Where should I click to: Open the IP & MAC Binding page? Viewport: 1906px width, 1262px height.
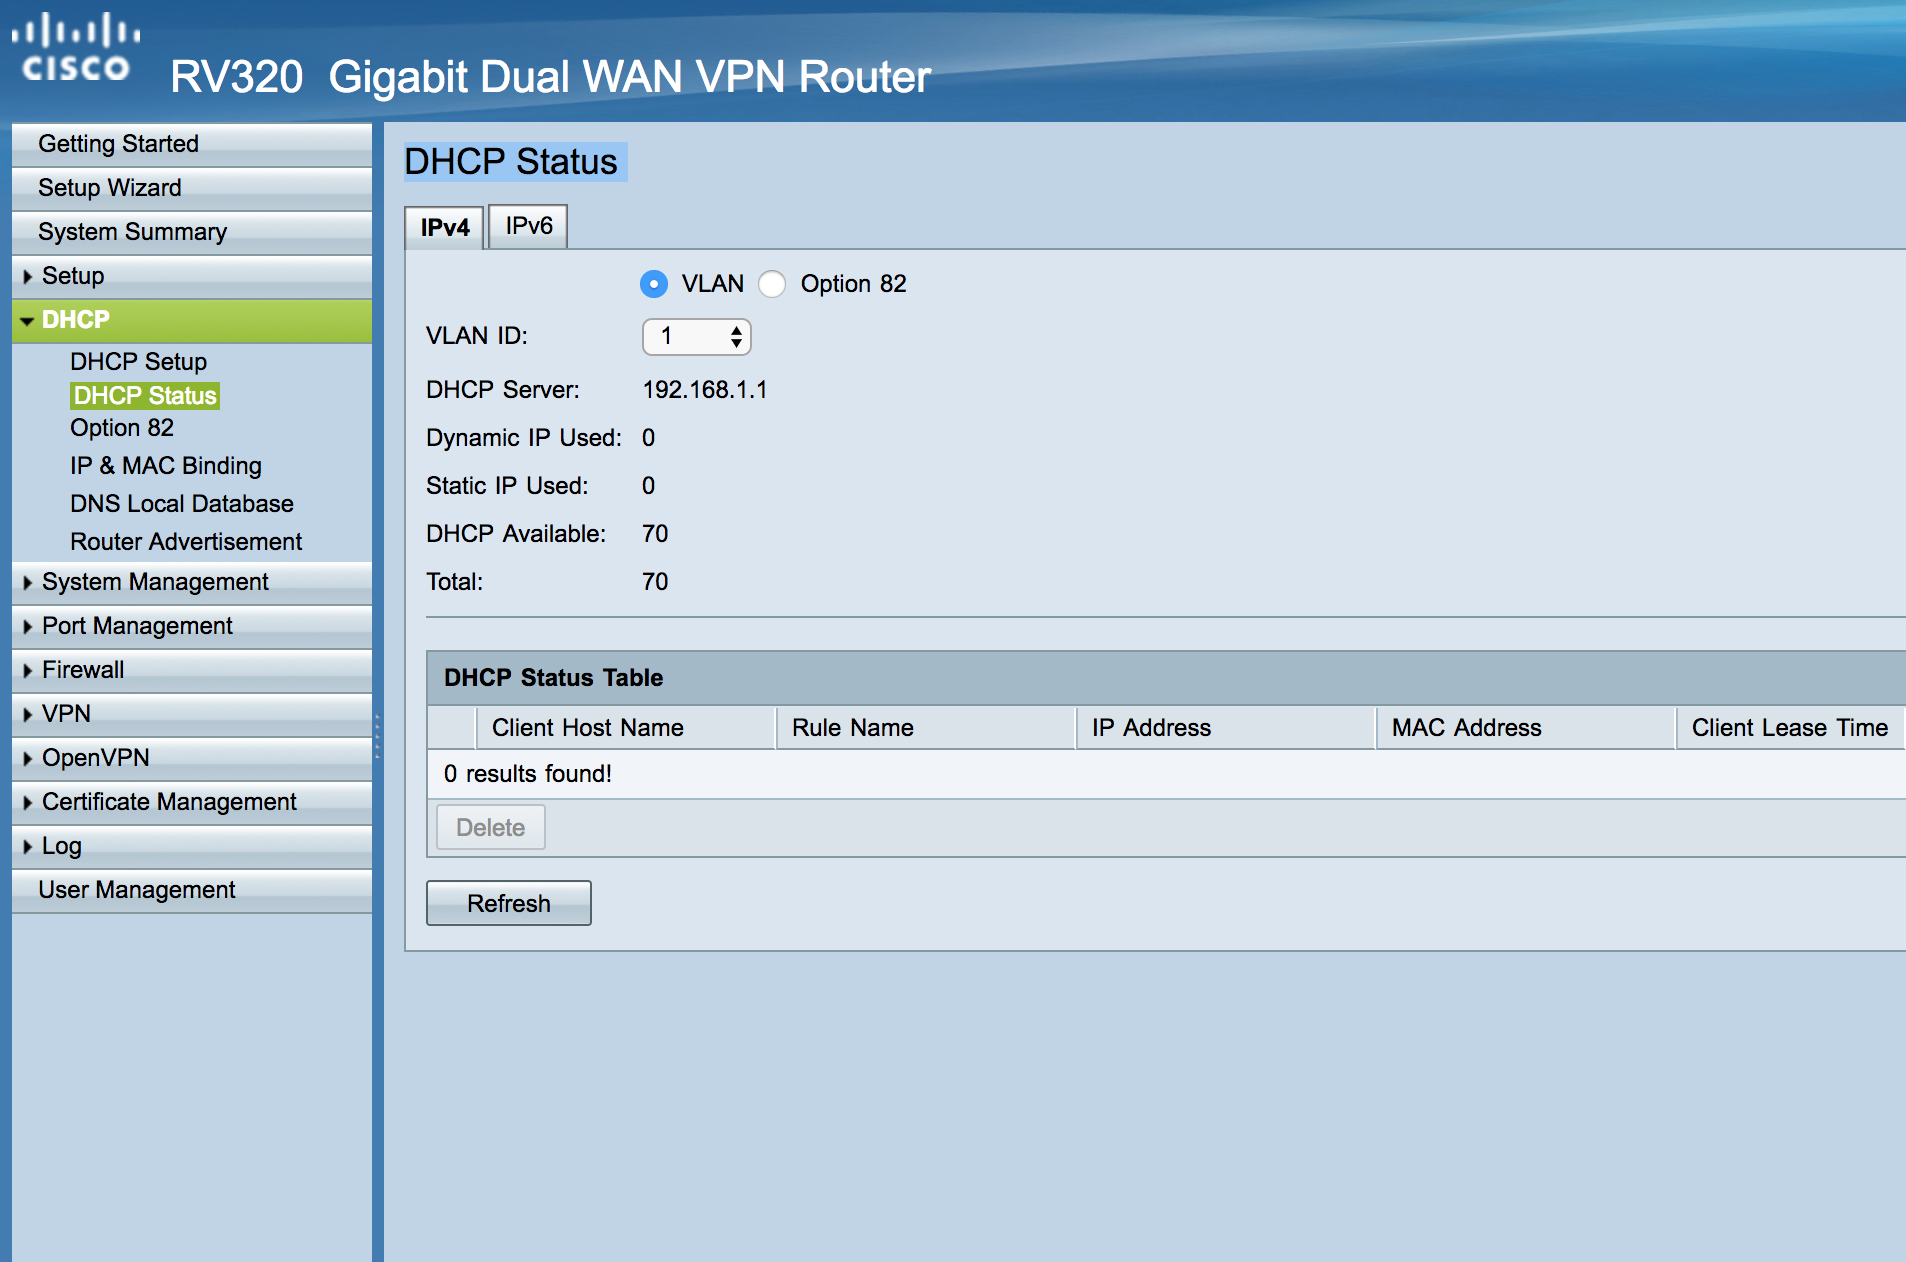pos(165,465)
